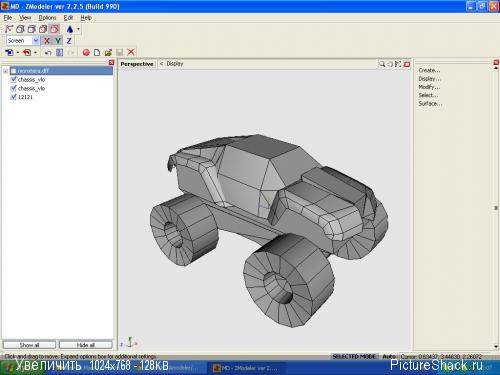Open the Screen axis-space combo box

23,41
